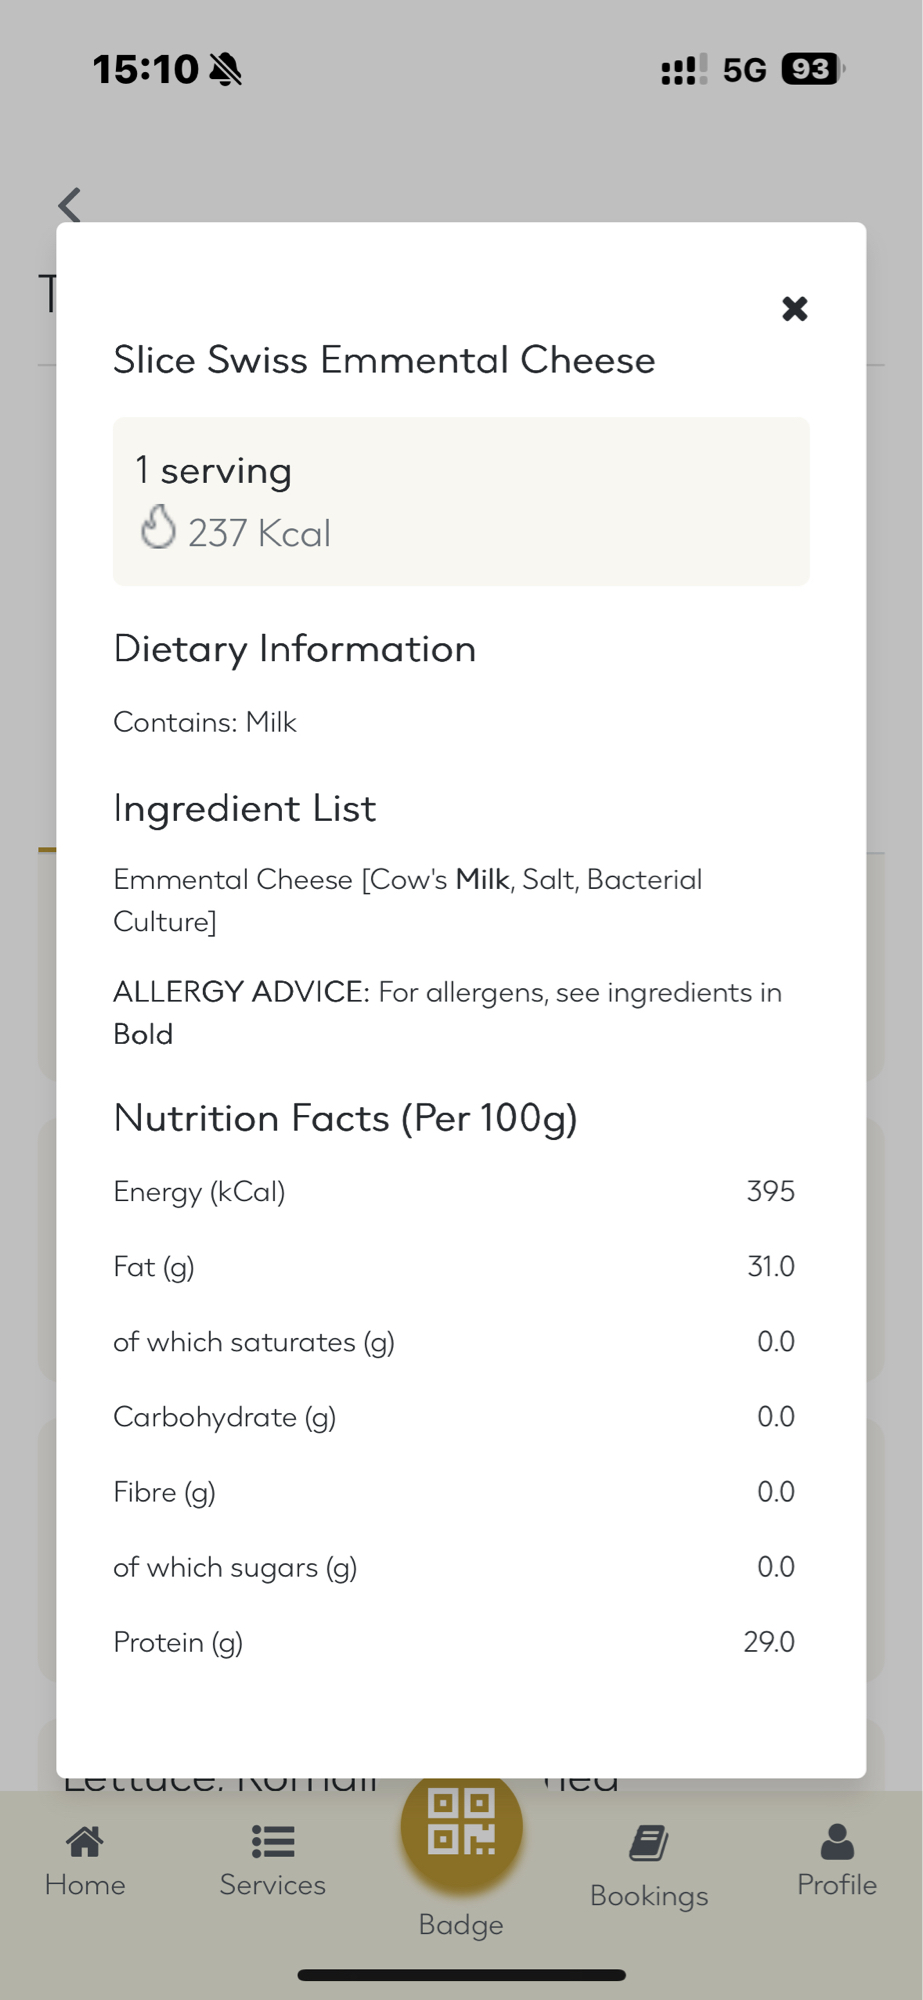Tap the Ingredient List heading
The width and height of the screenshot is (923, 2000).
pos(244,808)
